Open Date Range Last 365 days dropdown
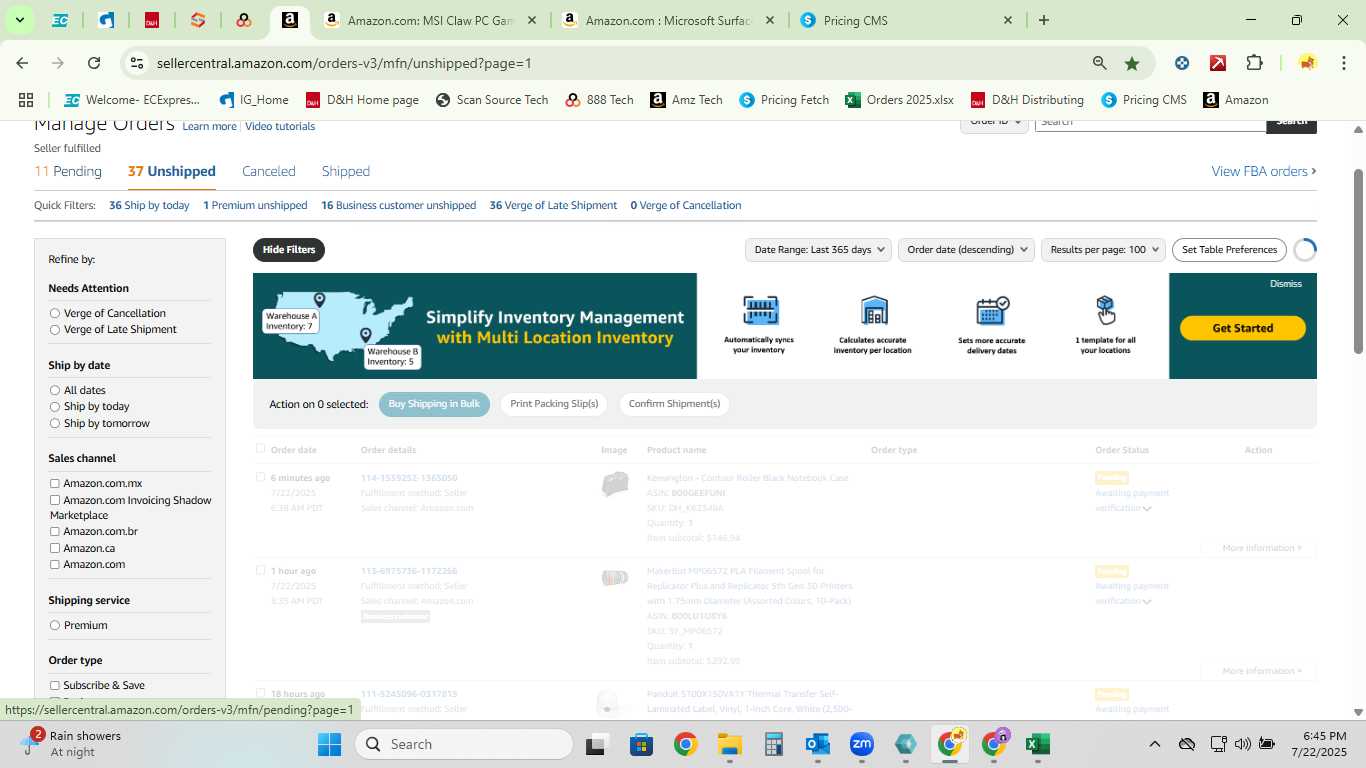This screenshot has width=1366, height=768. click(x=818, y=250)
